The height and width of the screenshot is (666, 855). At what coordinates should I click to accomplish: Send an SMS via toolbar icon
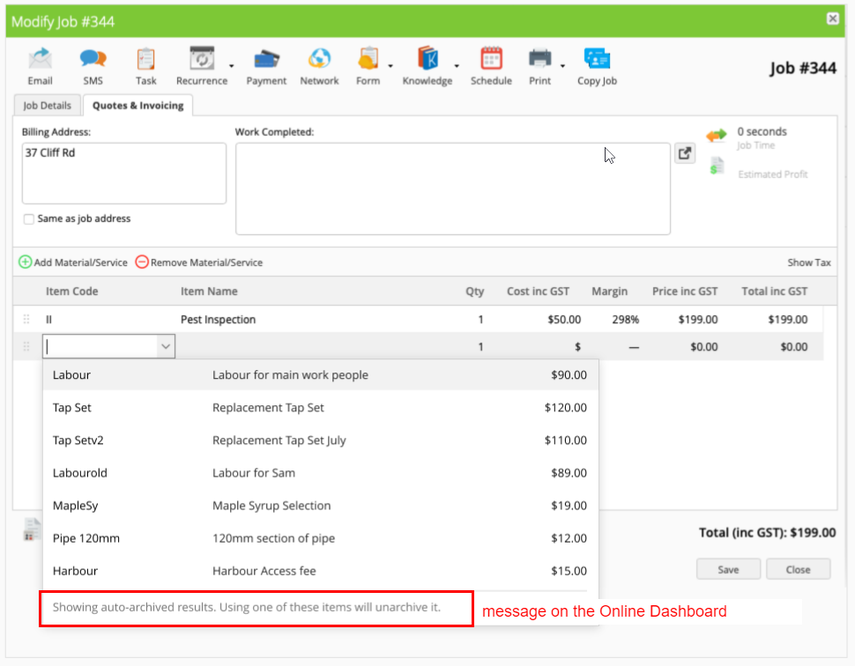(93, 59)
